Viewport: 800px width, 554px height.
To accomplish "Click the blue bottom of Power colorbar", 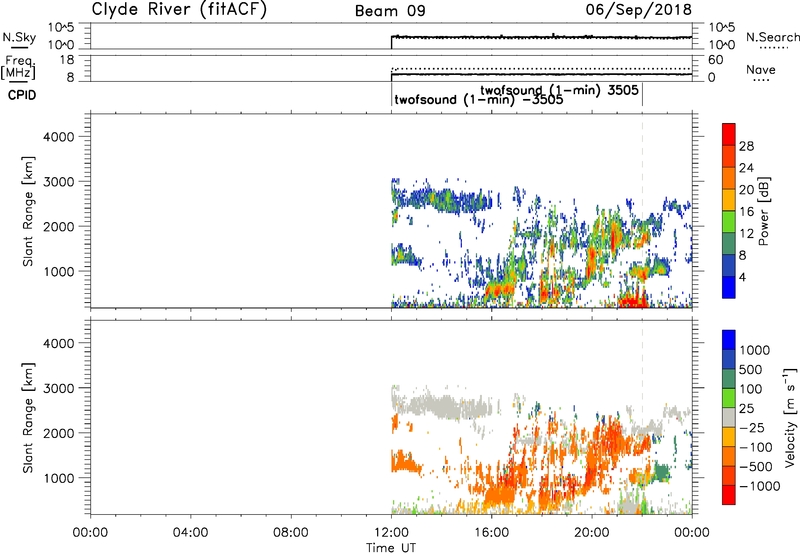I will click(729, 287).
